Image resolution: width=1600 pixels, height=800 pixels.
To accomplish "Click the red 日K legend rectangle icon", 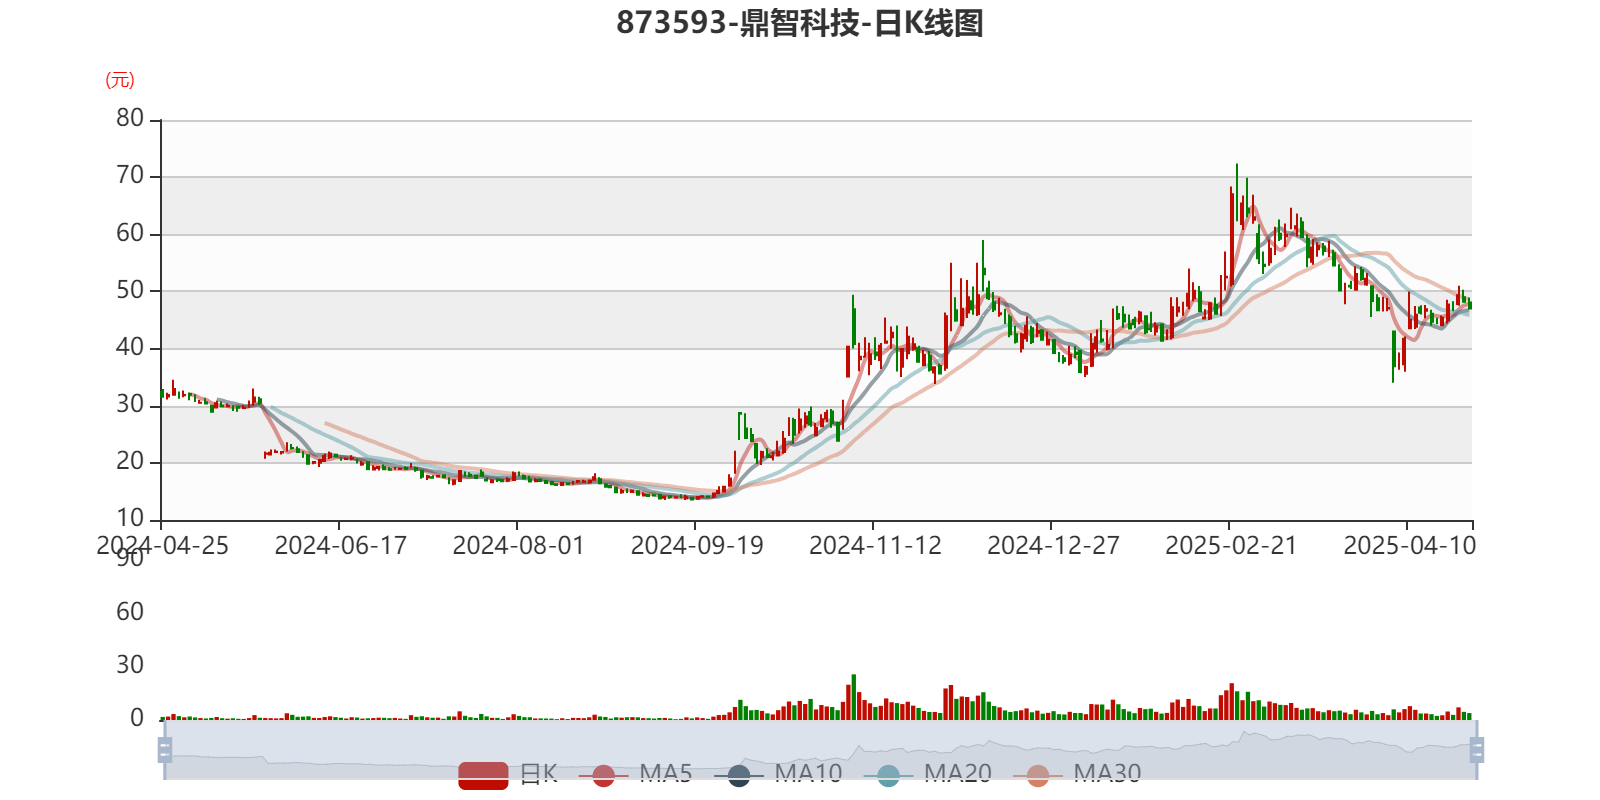I will 483,774.
